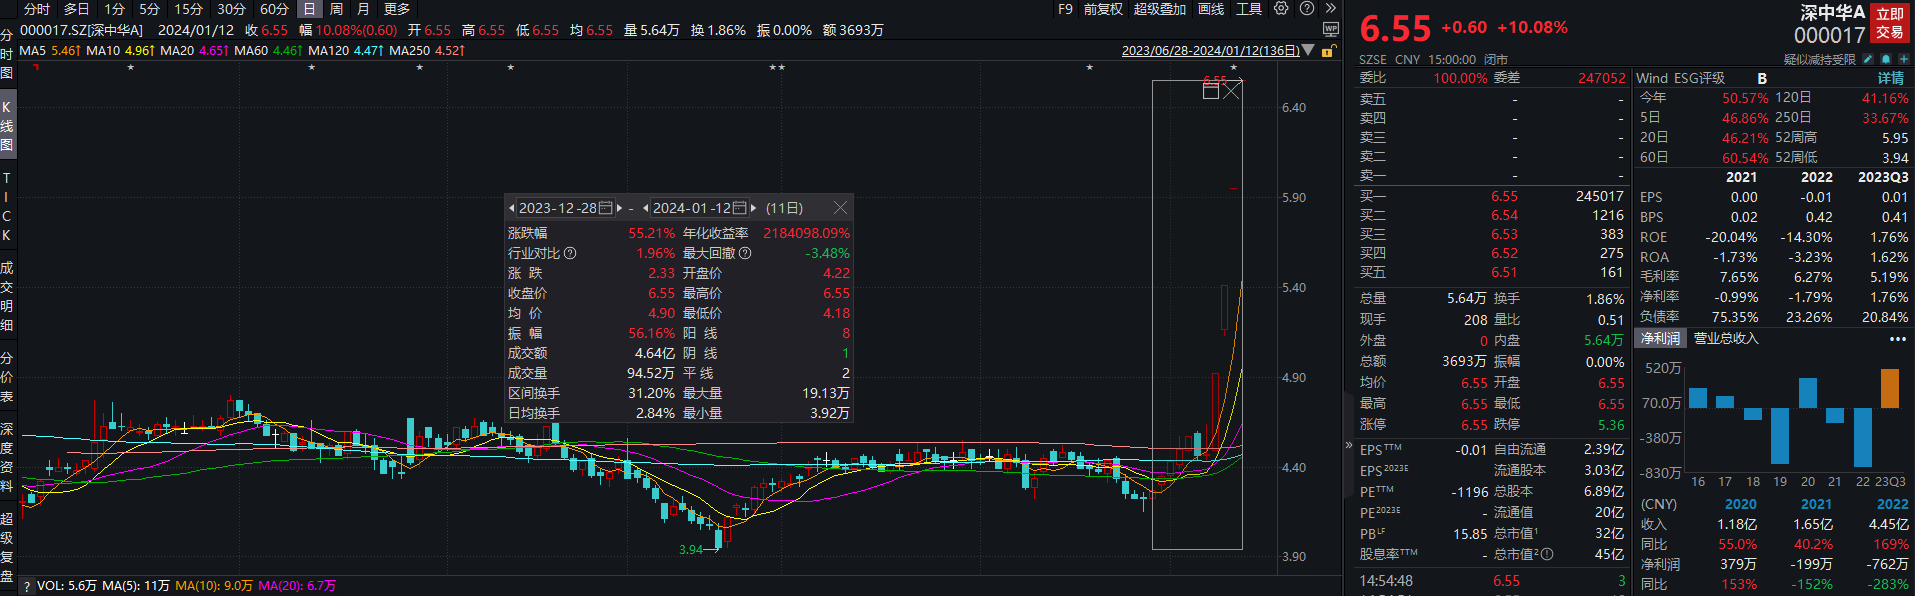Click the plus icon under 立即交易
This screenshot has width=1915, height=596.
(1903, 59)
